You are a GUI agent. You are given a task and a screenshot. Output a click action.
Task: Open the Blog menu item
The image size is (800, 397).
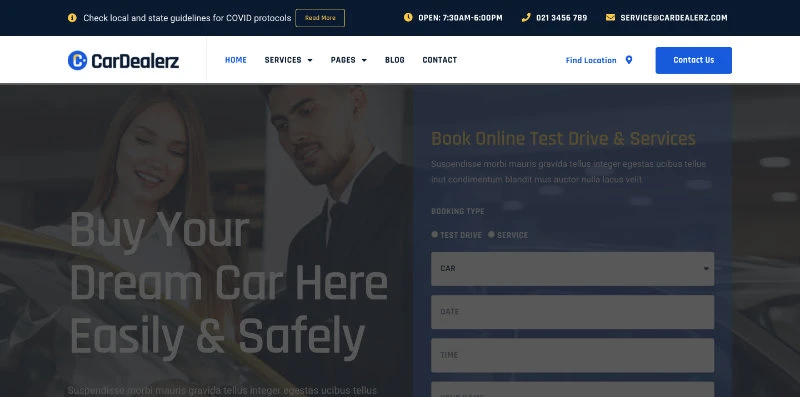(395, 60)
